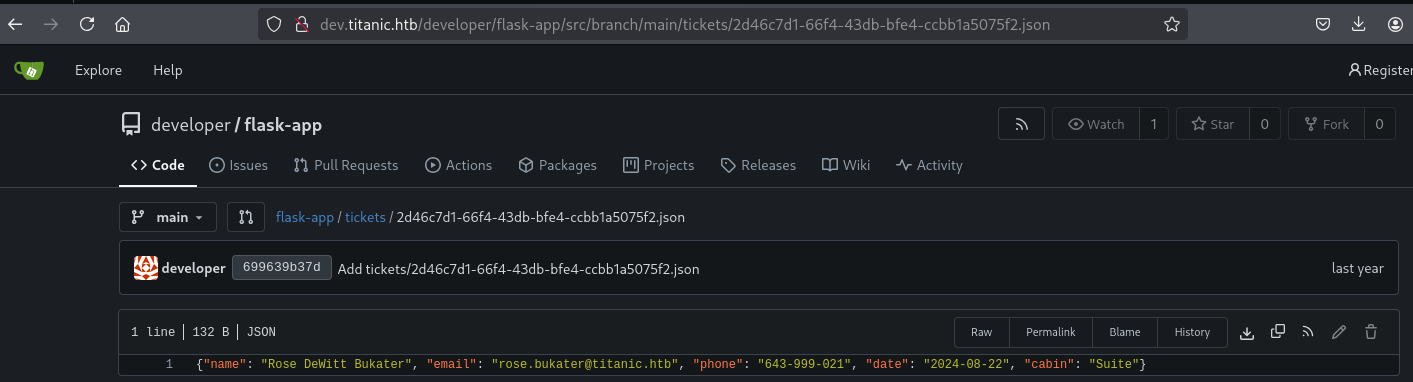Open the Projects tab
1413x382 pixels.
click(x=658, y=165)
